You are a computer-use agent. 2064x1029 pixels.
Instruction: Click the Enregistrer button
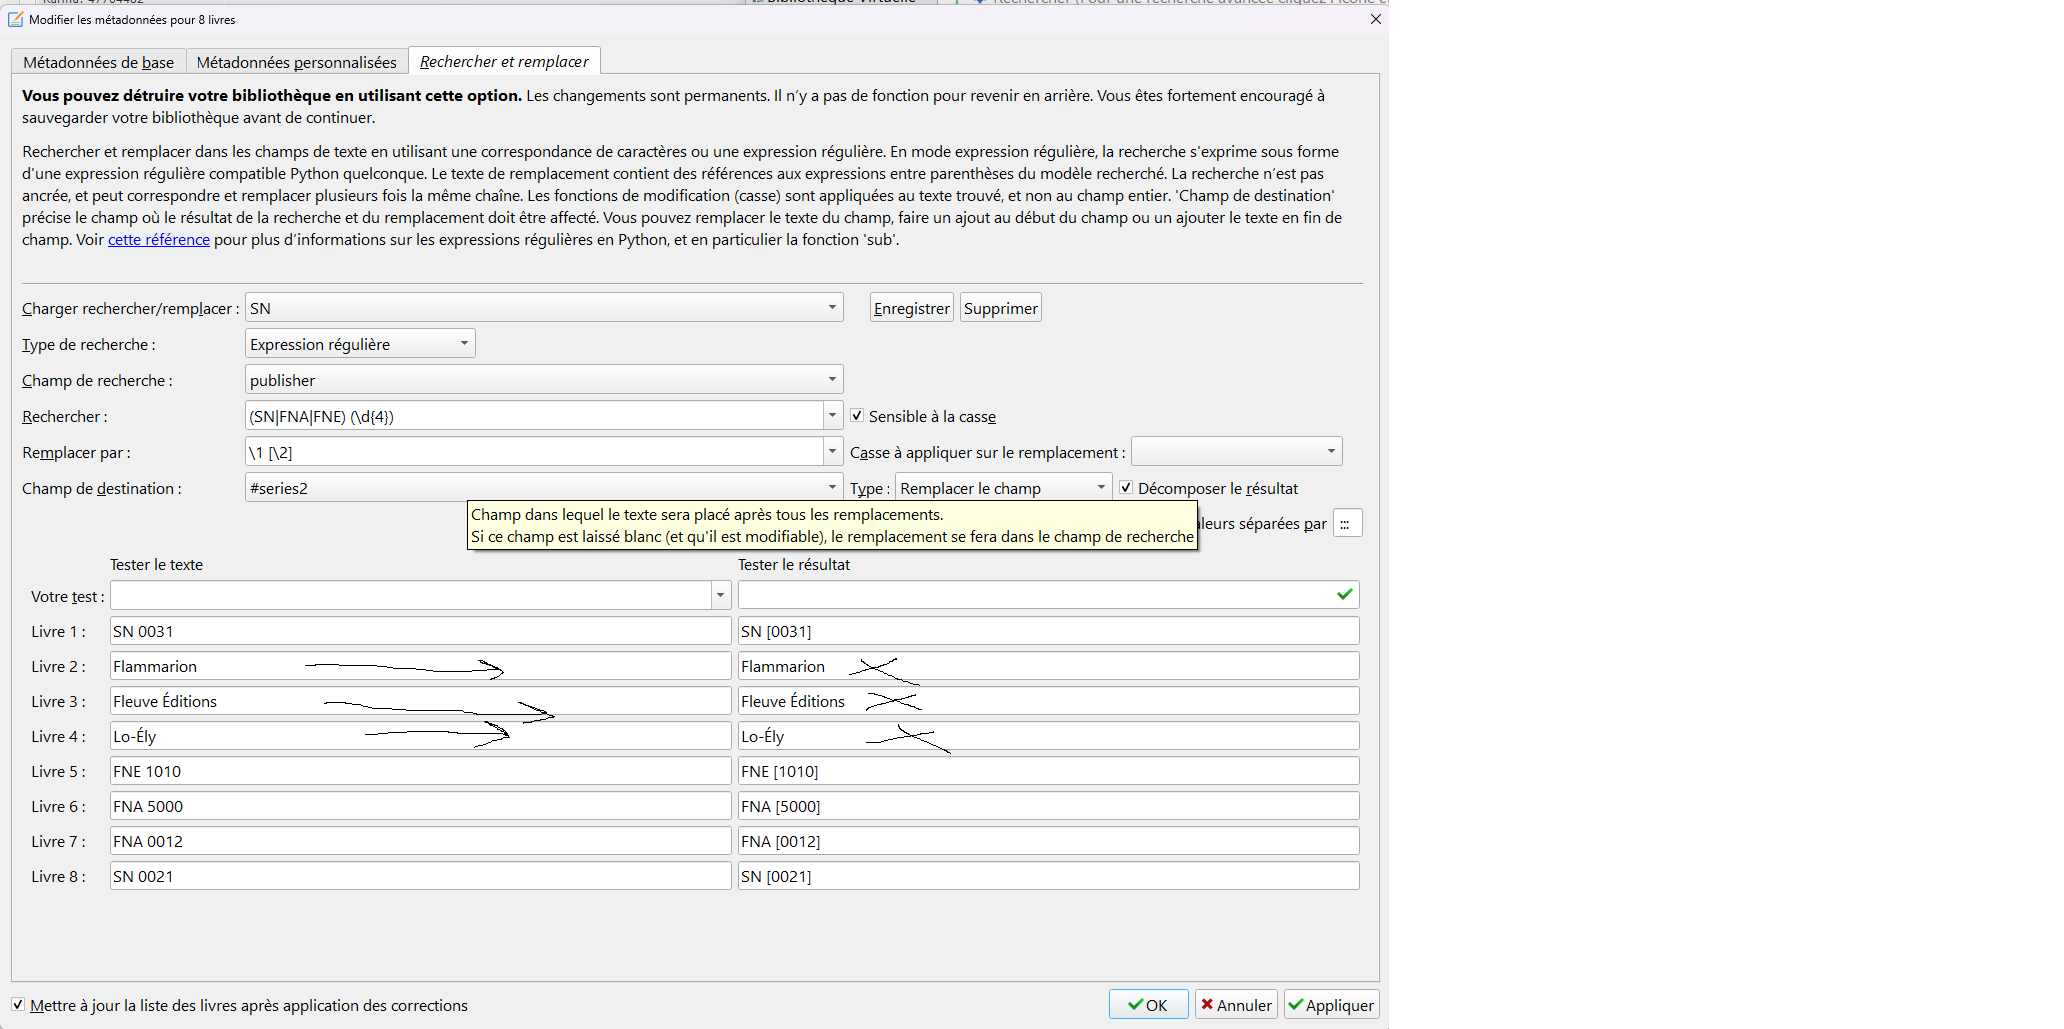click(912, 308)
